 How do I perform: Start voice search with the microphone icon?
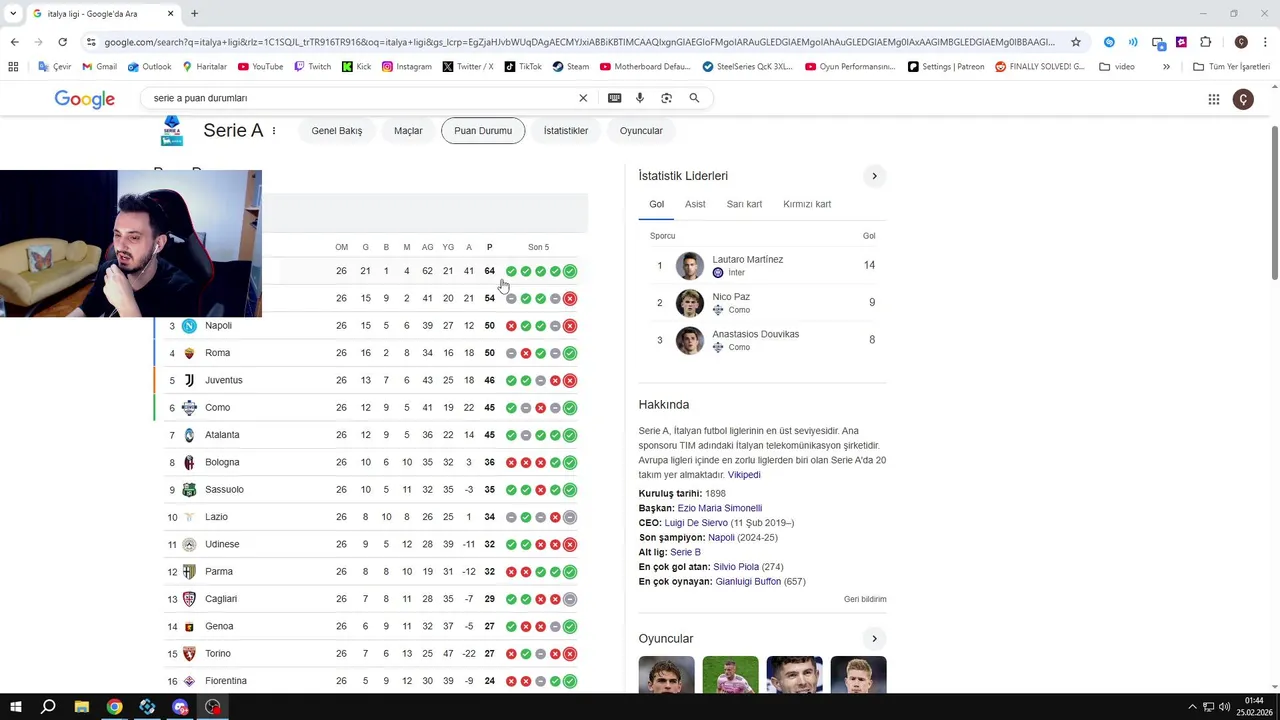click(x=640, y=98)
